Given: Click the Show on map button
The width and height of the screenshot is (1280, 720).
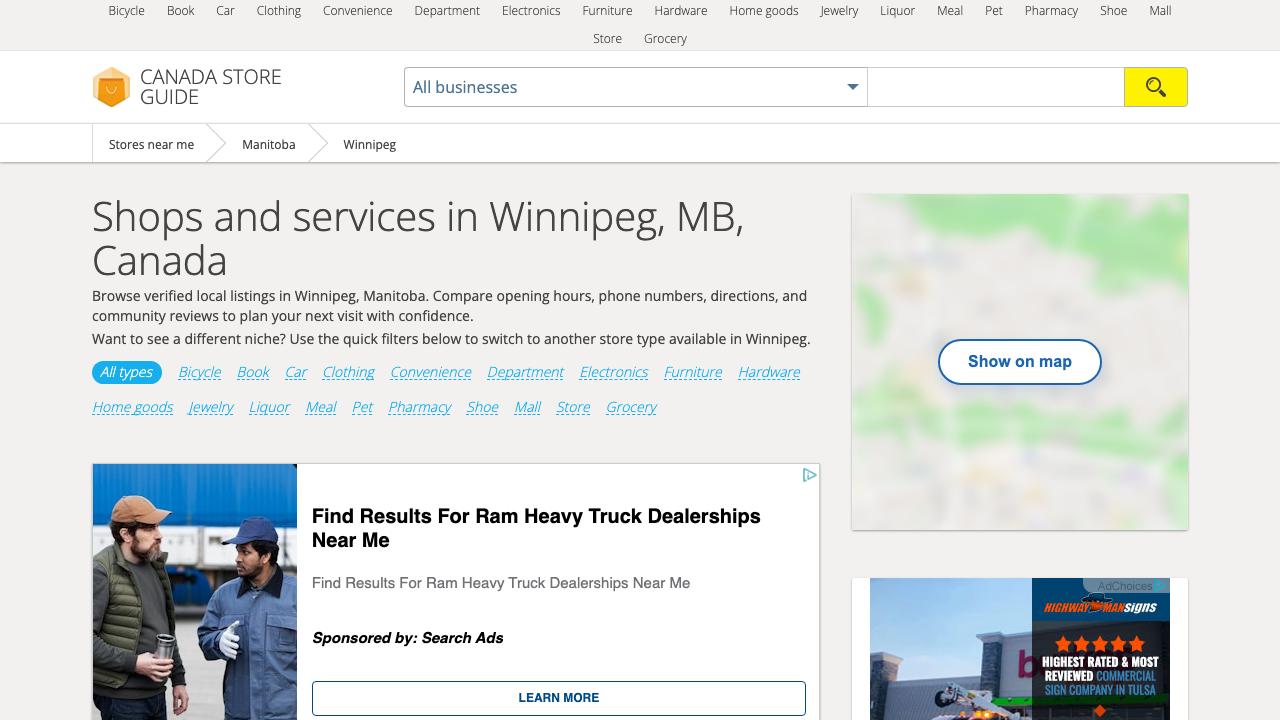Looking at the screenshot, I should point(1019,362).
